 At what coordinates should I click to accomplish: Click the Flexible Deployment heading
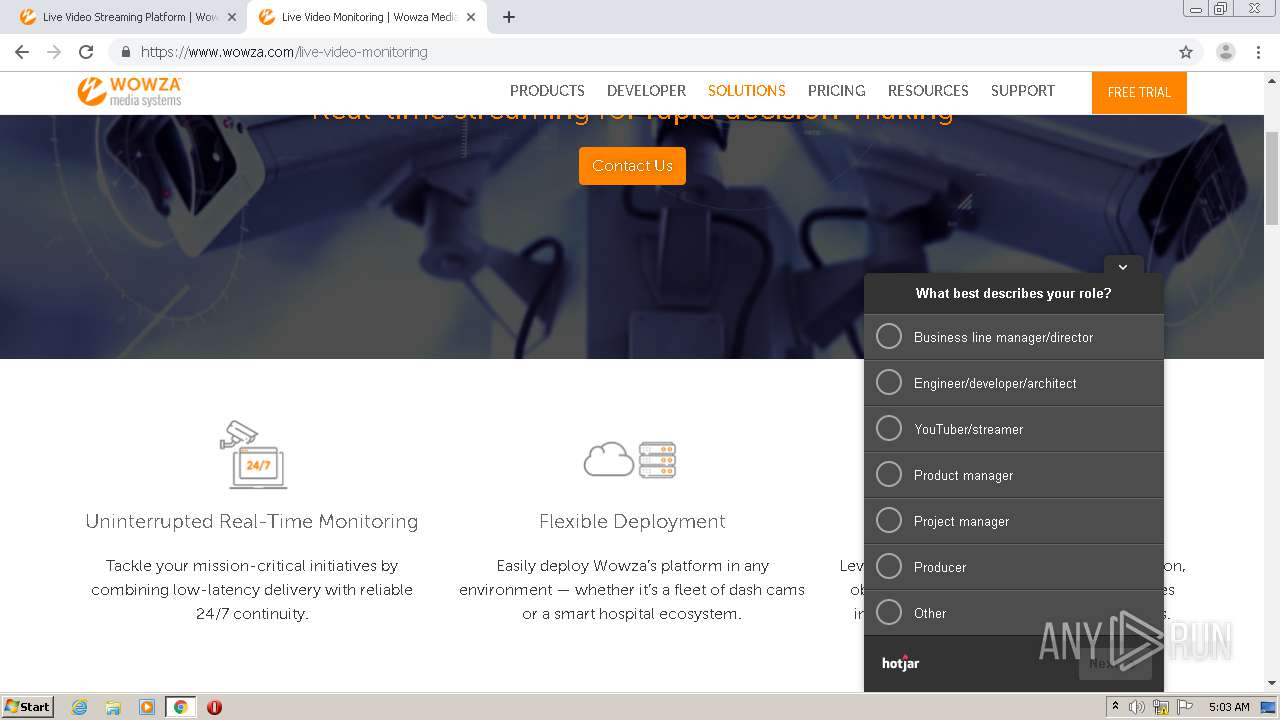pos(632,522)
